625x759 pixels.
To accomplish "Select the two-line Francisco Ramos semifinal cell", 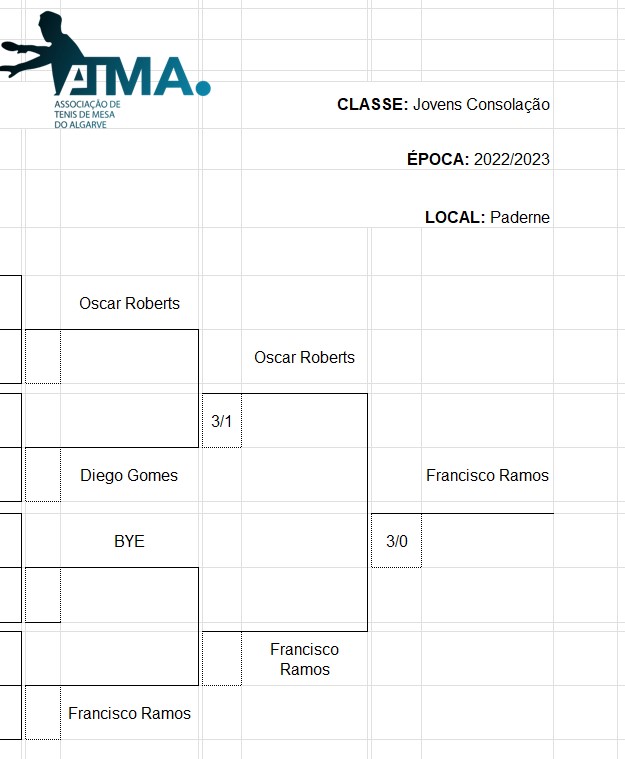I will (304, 659).
